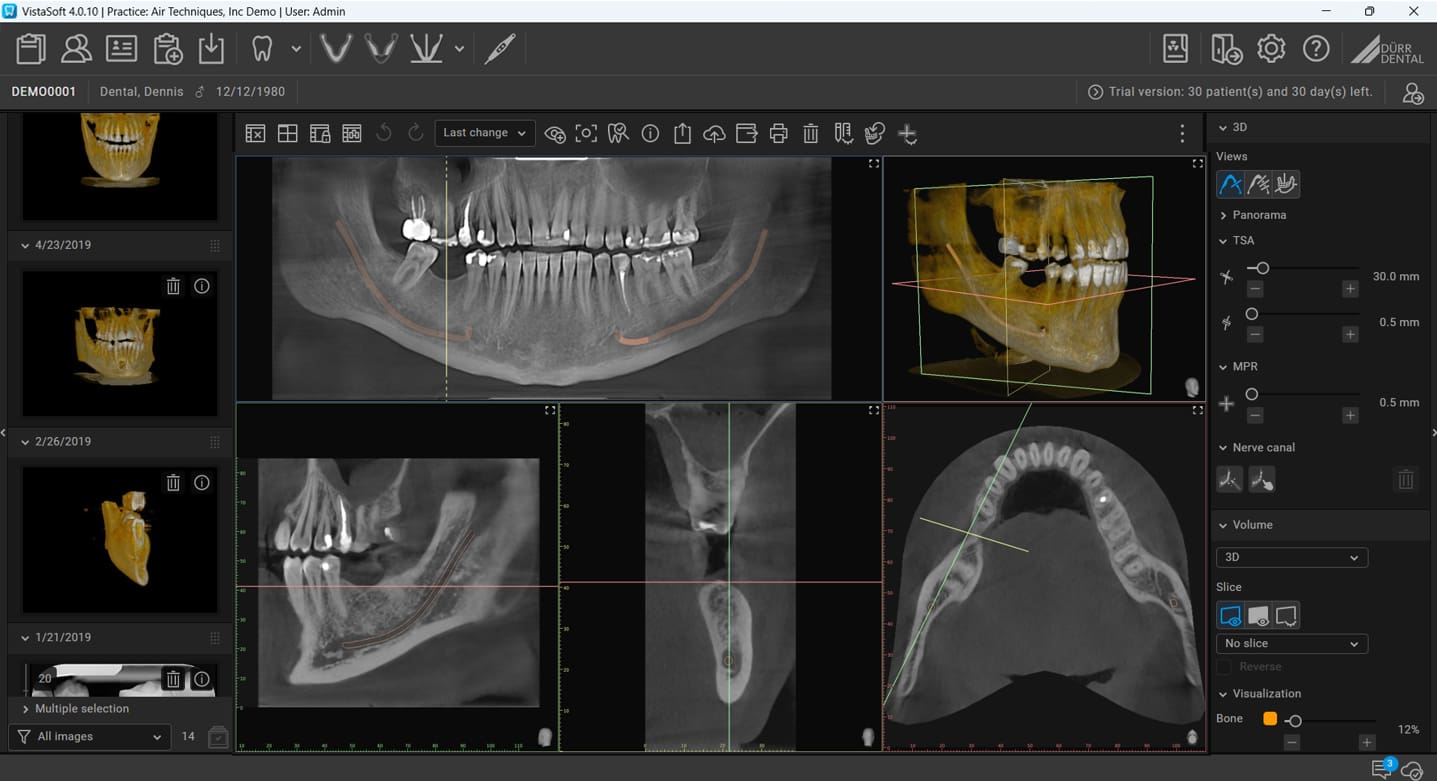Open the patient list
Image resolution: width=1437 pixels, height=781 pixels.
pyautogui.click(x=76, y=47)
